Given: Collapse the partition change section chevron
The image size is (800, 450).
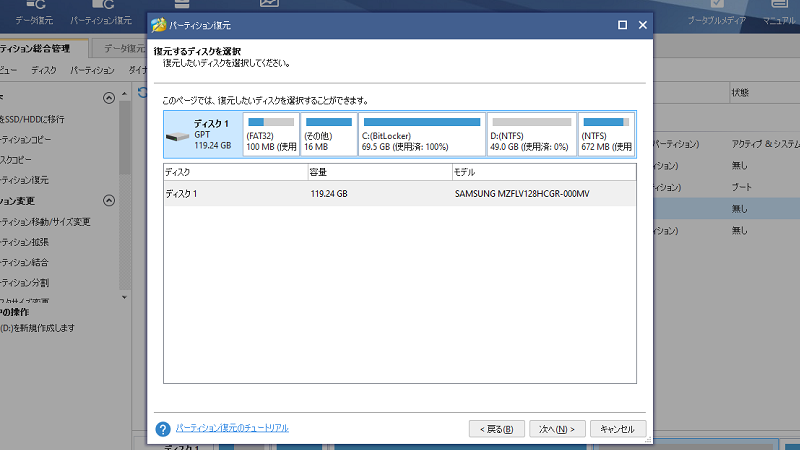Looking at the screenshot, I should pos(109,201).
